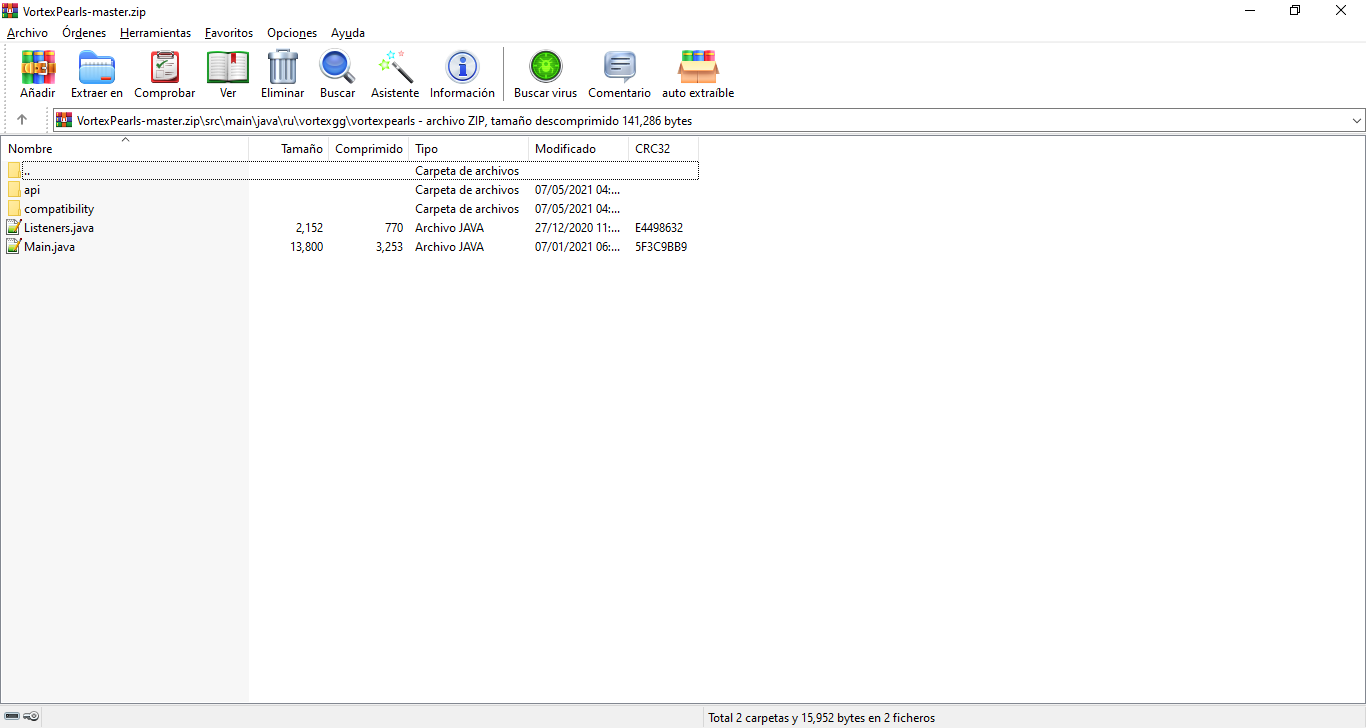Open the Archivo menu
The width and height of the screenshot is (1366, 728).
[x=27, y=33]
